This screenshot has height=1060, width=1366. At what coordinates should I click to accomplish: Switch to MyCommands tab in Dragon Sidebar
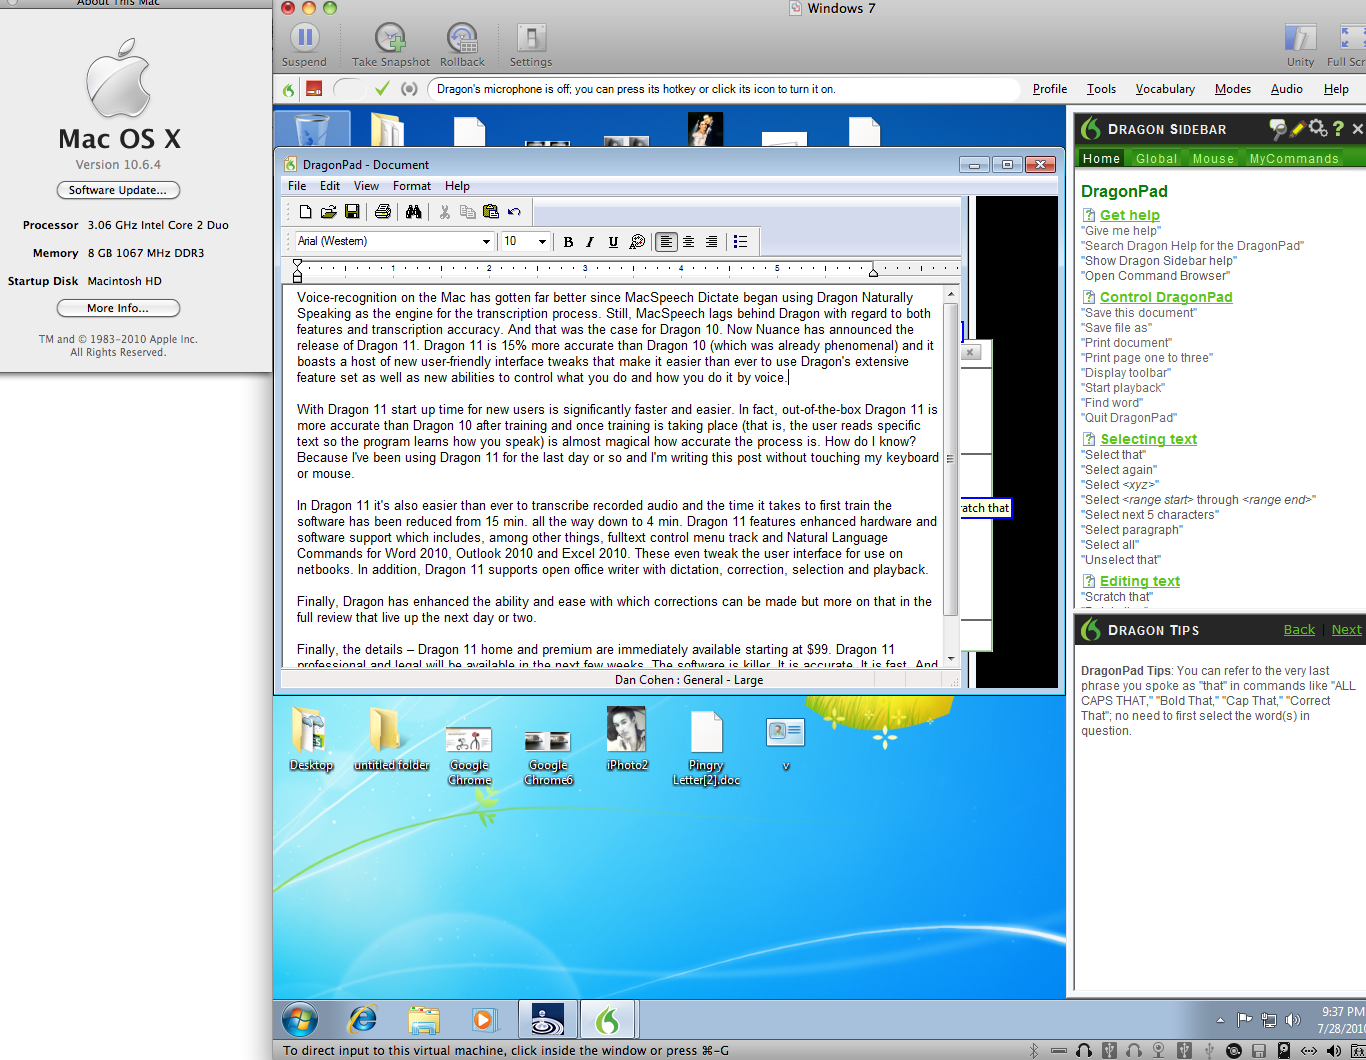click(x=1294, y=158)
